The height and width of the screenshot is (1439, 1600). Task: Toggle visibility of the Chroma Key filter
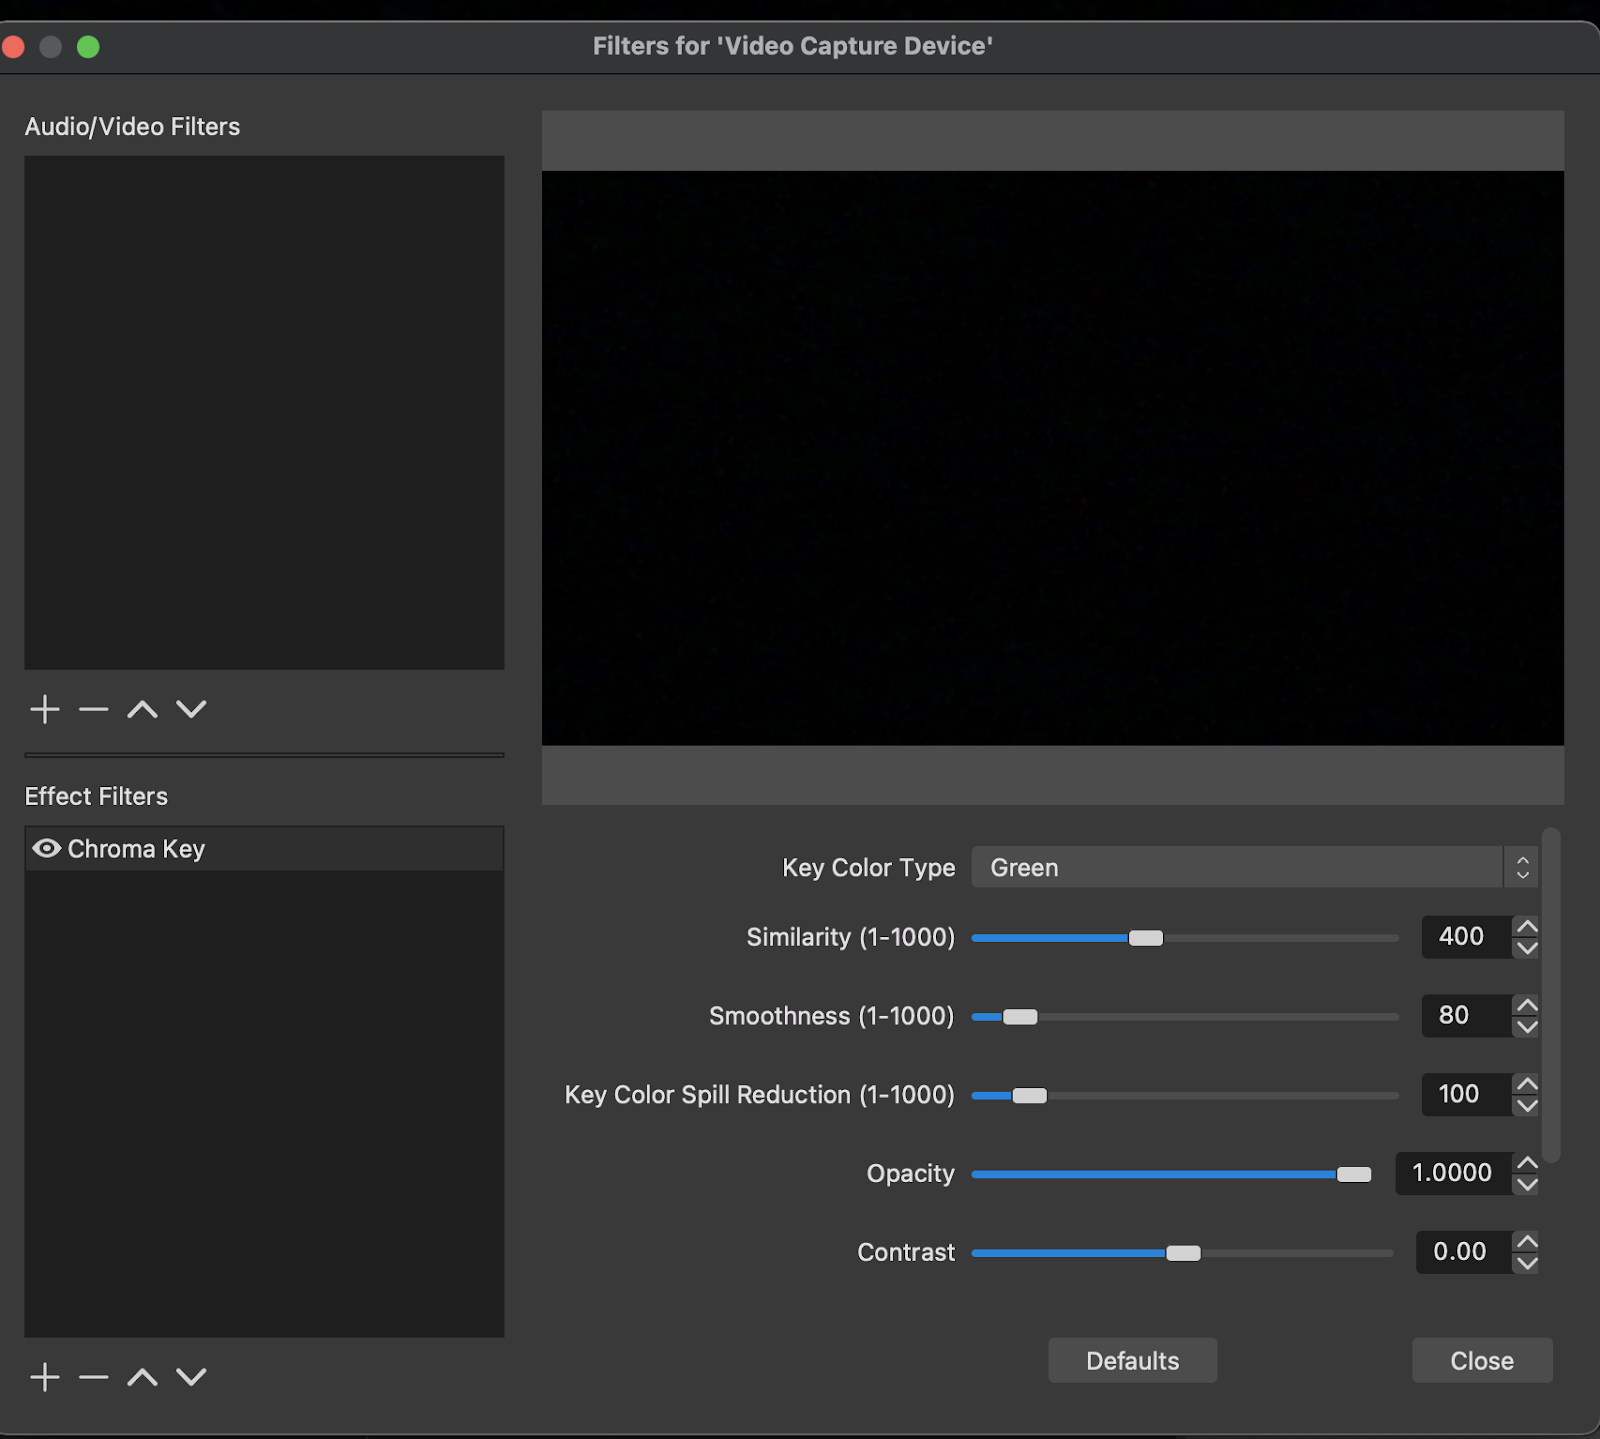click(x=46, y=849)
